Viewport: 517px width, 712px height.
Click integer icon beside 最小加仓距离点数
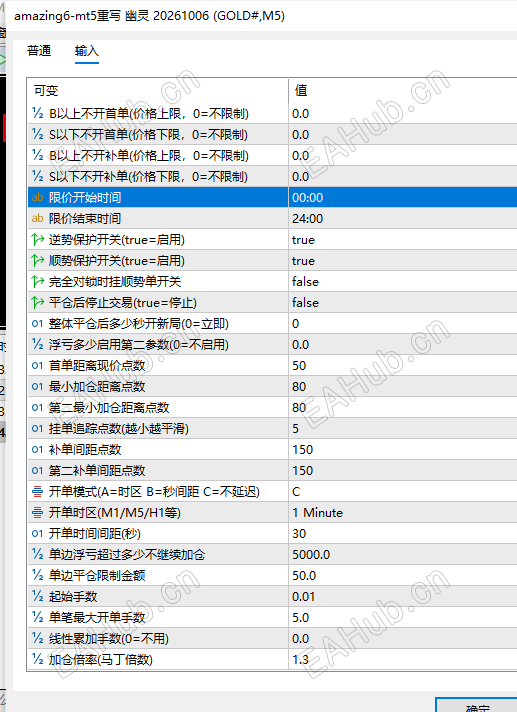click(x=38, y=386)
